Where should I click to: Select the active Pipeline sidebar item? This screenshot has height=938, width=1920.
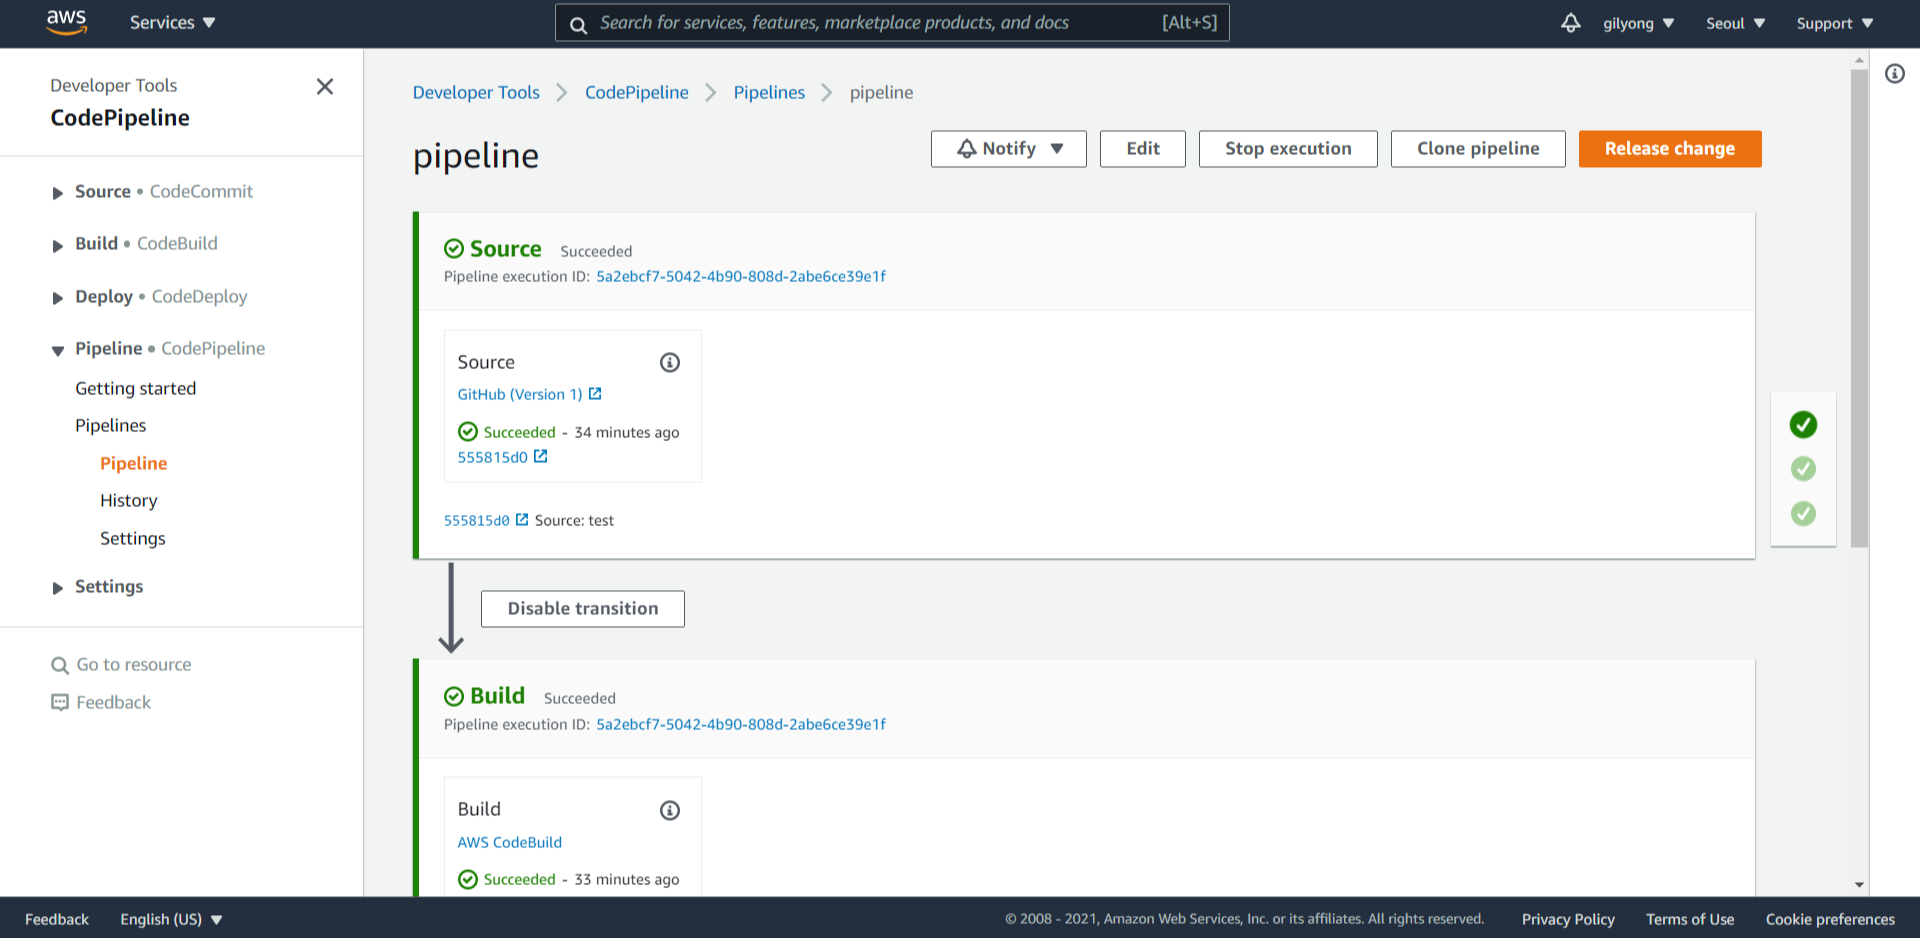[134, 463]
